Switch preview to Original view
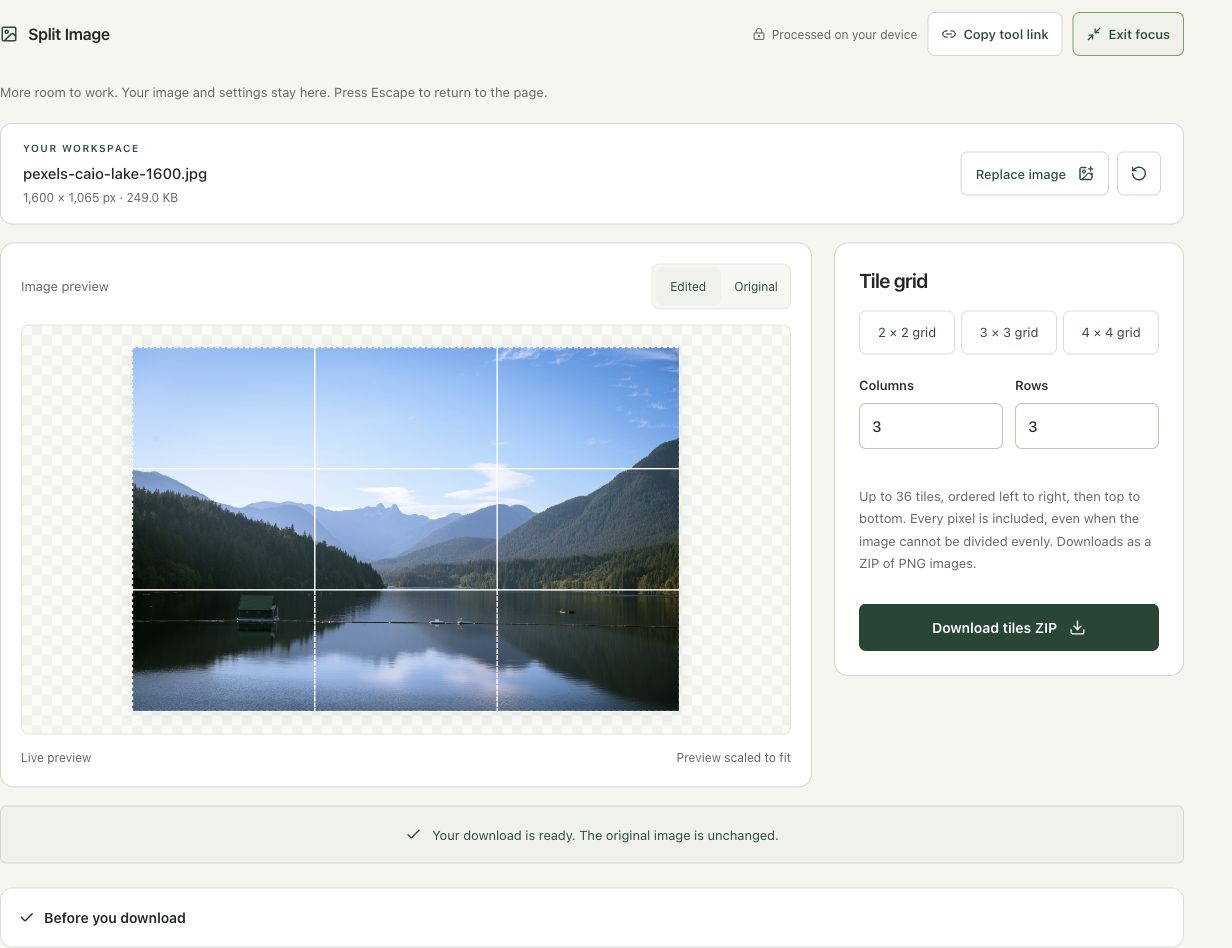1232x948 pixels. coord(756,286)
